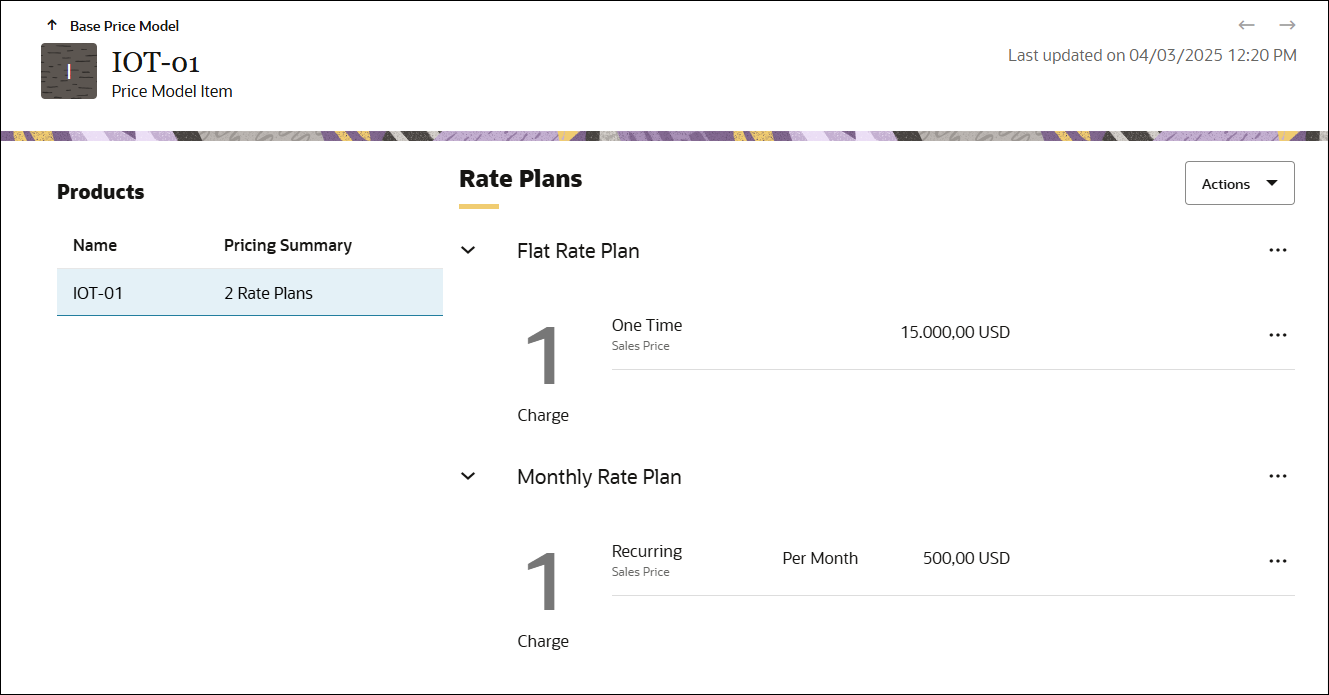Navigate forward using the right arrow
Viewport: 1329px width, 695px height.
(x=1287, y=24)
